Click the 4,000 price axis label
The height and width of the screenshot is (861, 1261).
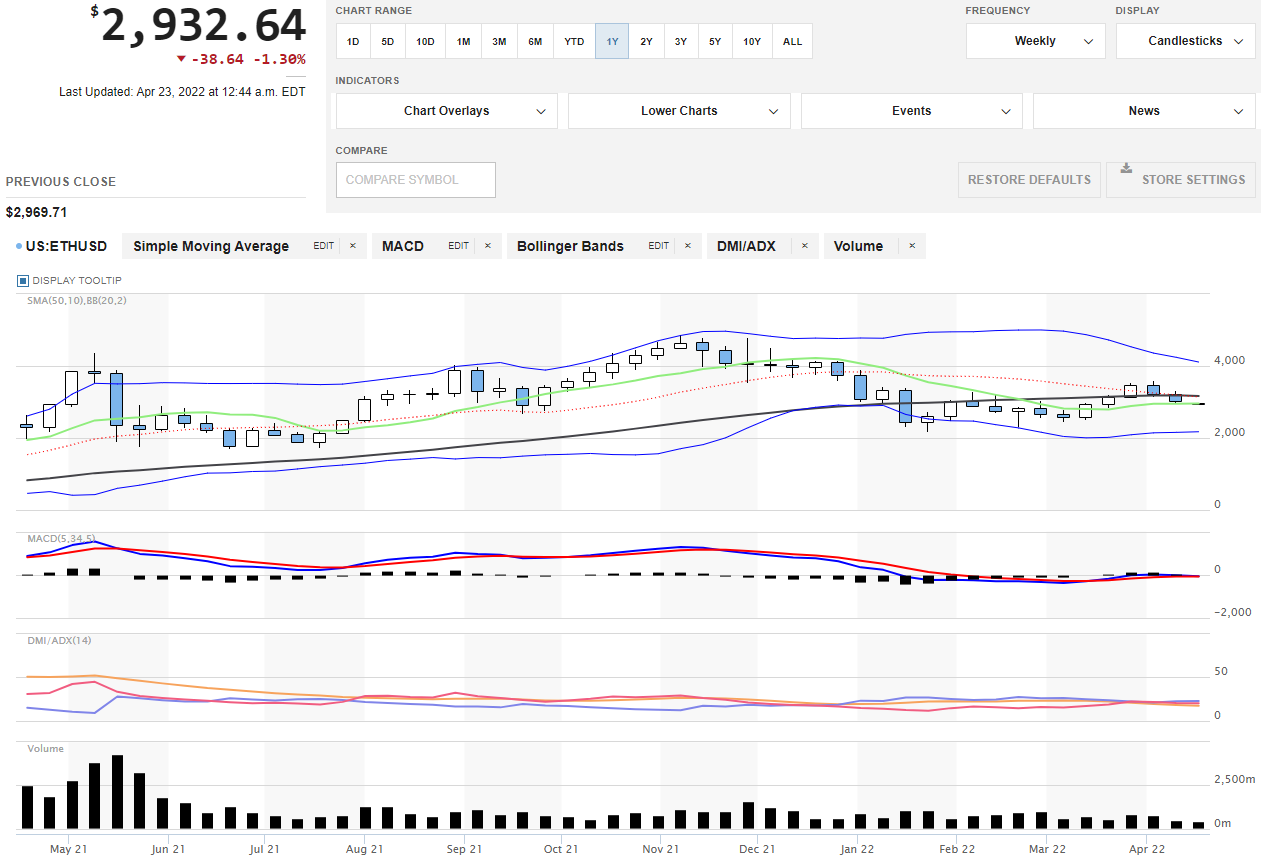coord(1229,360)
